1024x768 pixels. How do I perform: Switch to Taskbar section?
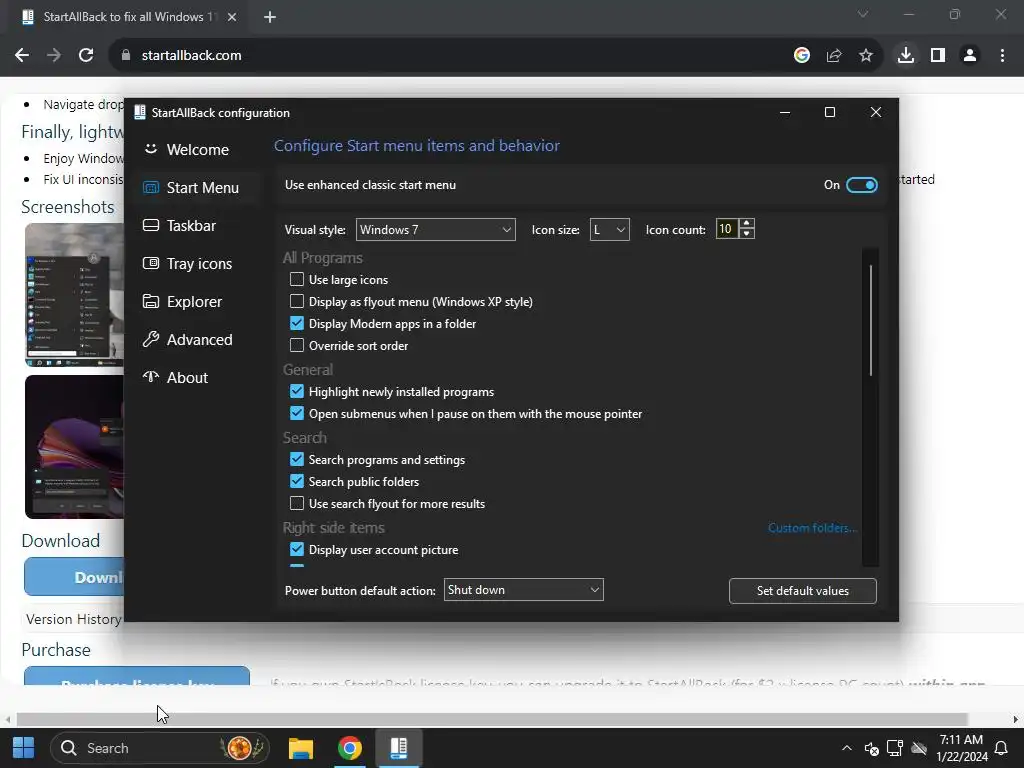click(x=191, y=225)
